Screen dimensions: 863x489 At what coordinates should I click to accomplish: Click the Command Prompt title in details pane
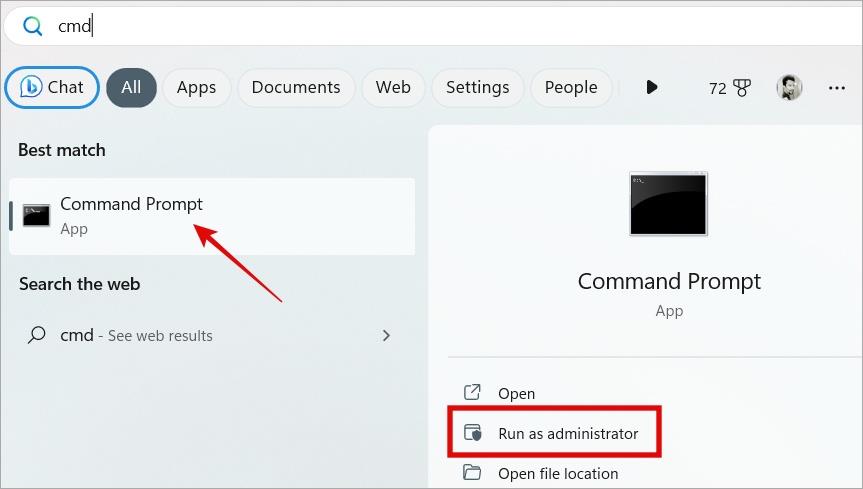tap(669, 281)
